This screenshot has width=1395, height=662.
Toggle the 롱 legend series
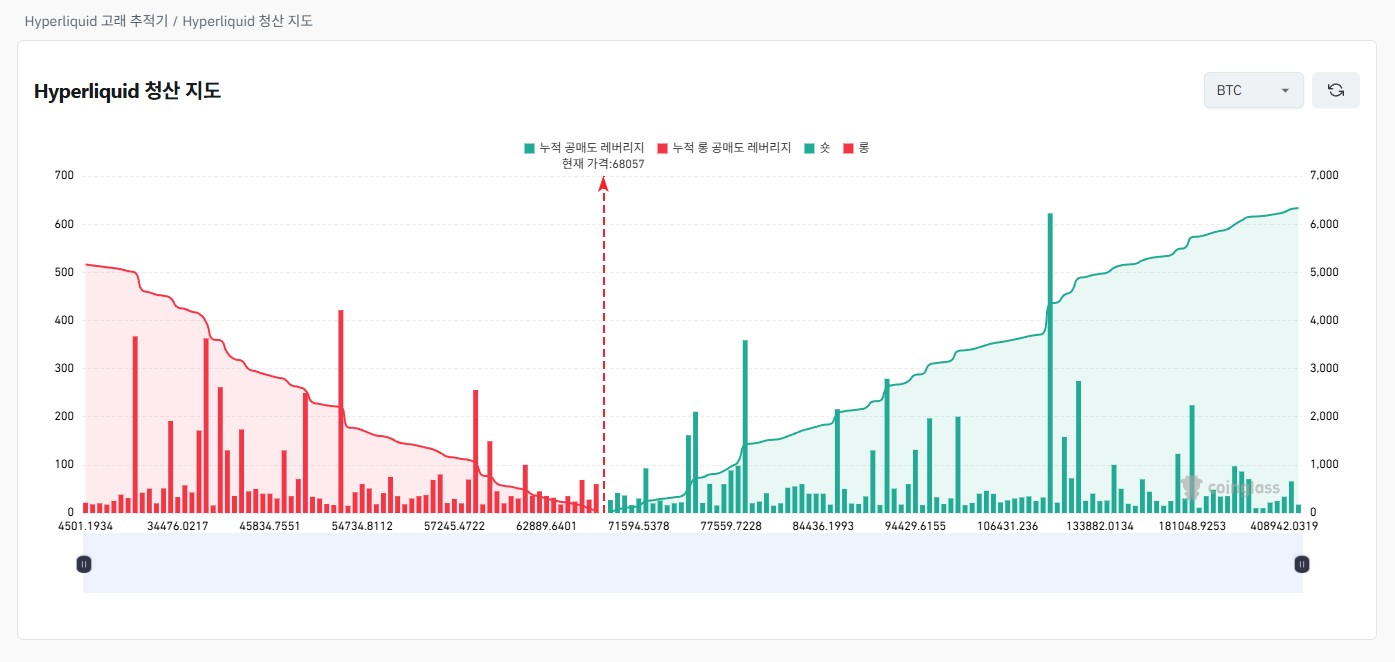(x=856, y=148)
